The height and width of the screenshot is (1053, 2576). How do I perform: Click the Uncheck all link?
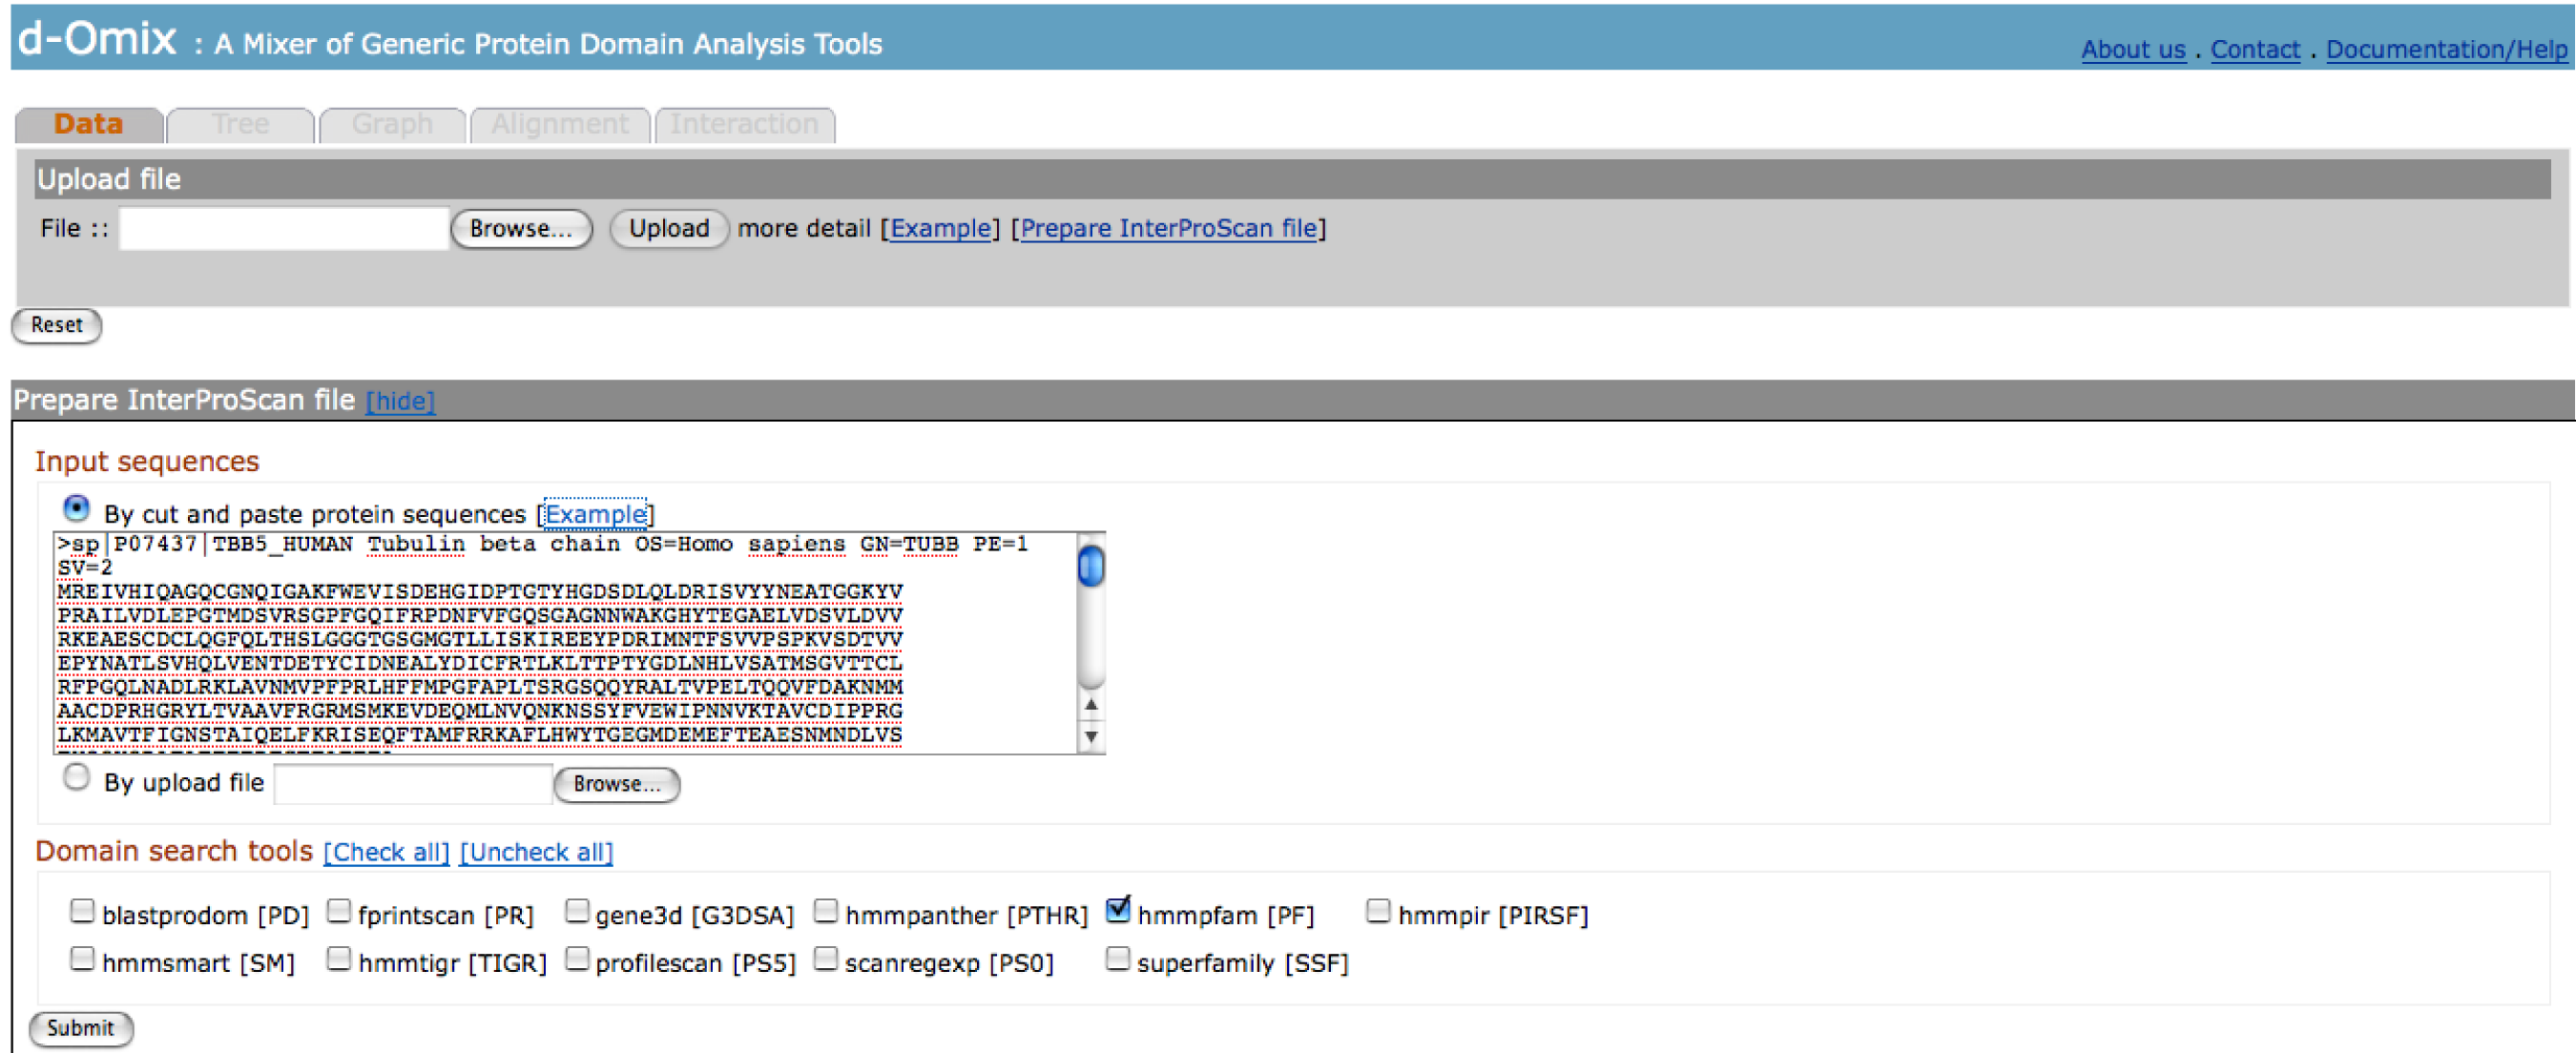click(536, 852)
